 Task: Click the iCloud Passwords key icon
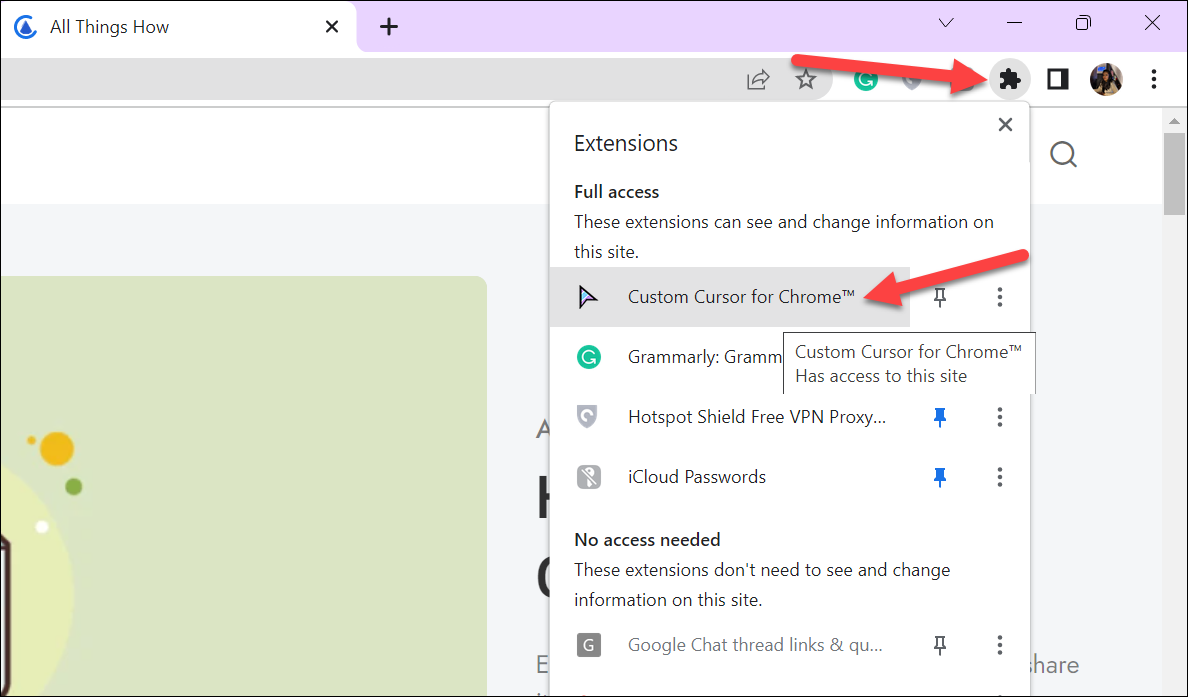coord(589,477)
